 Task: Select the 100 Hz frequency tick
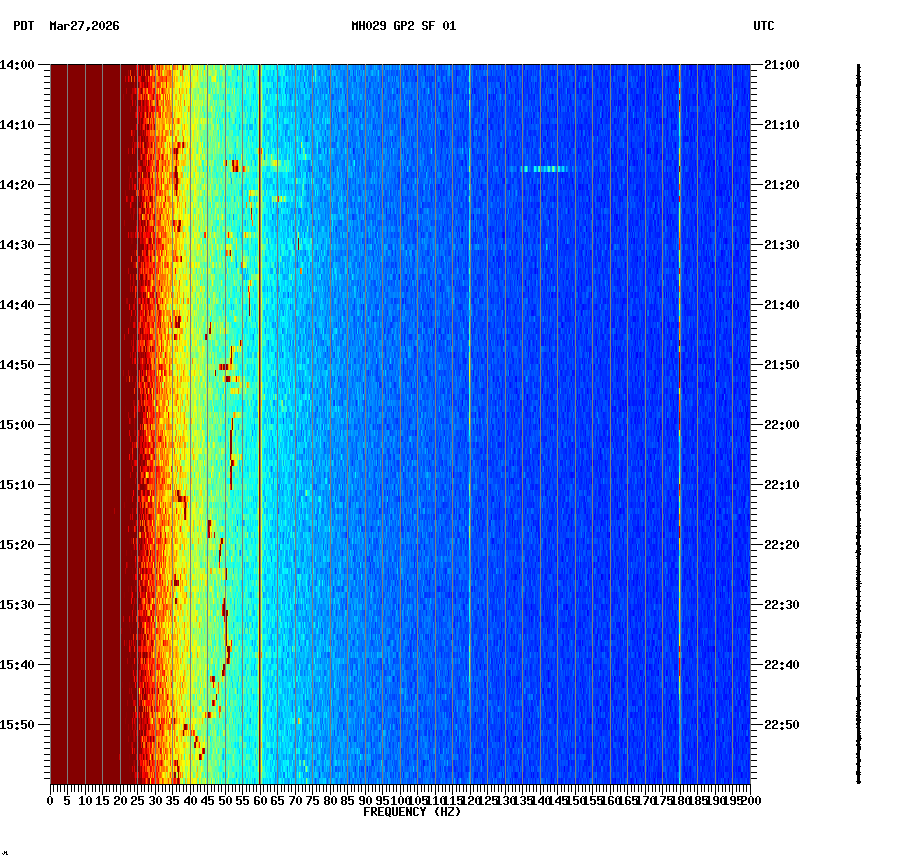(x=398, y=800)
